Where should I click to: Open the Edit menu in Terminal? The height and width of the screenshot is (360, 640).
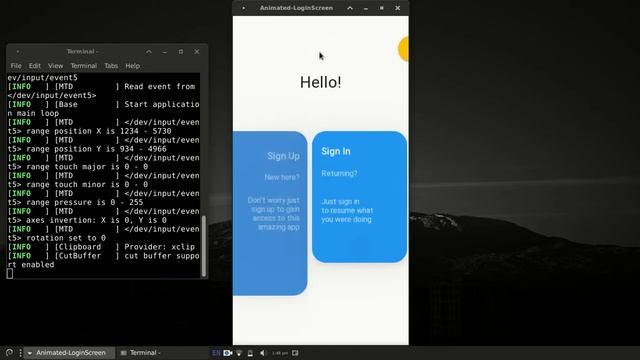[35, 66]
